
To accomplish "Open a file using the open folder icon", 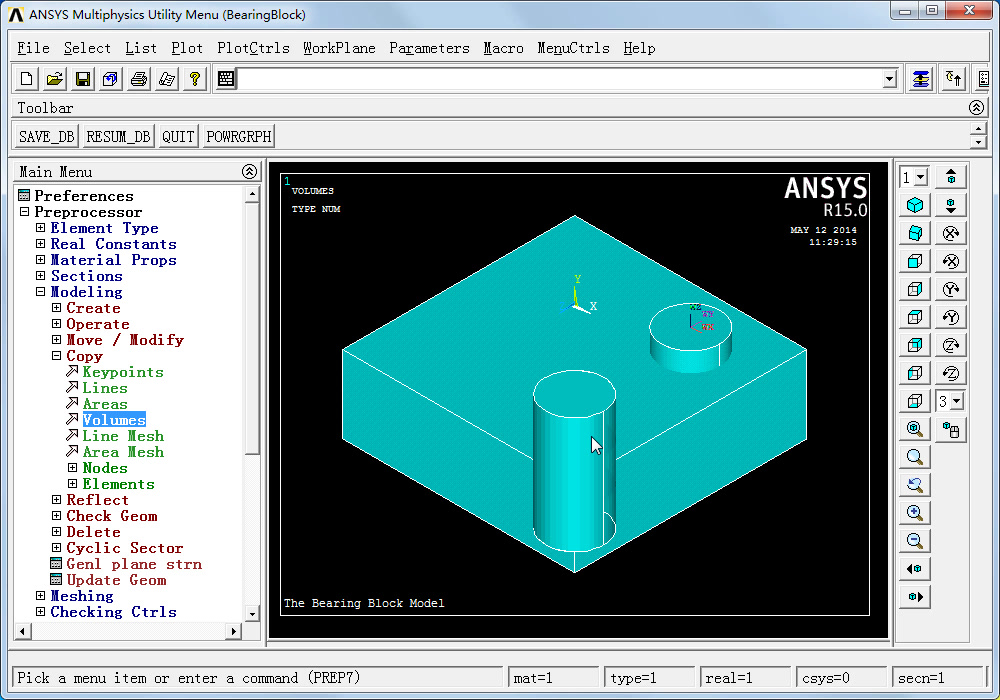I will tap(53, 78).
